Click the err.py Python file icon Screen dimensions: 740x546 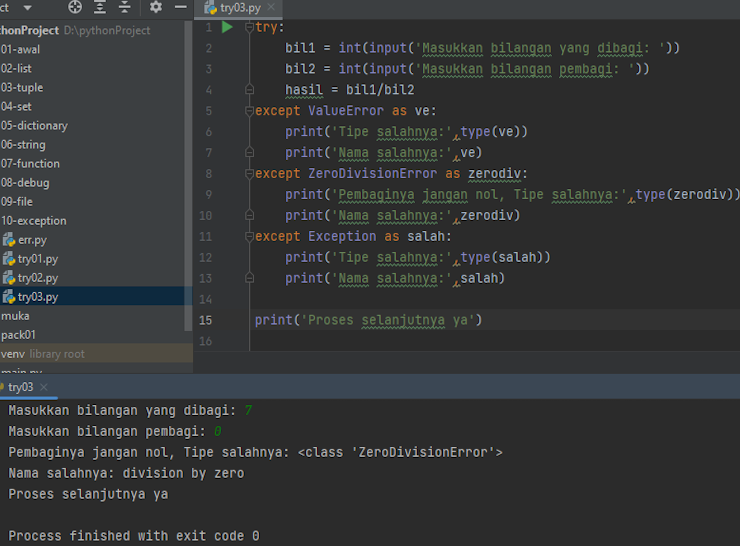(9, 240)
